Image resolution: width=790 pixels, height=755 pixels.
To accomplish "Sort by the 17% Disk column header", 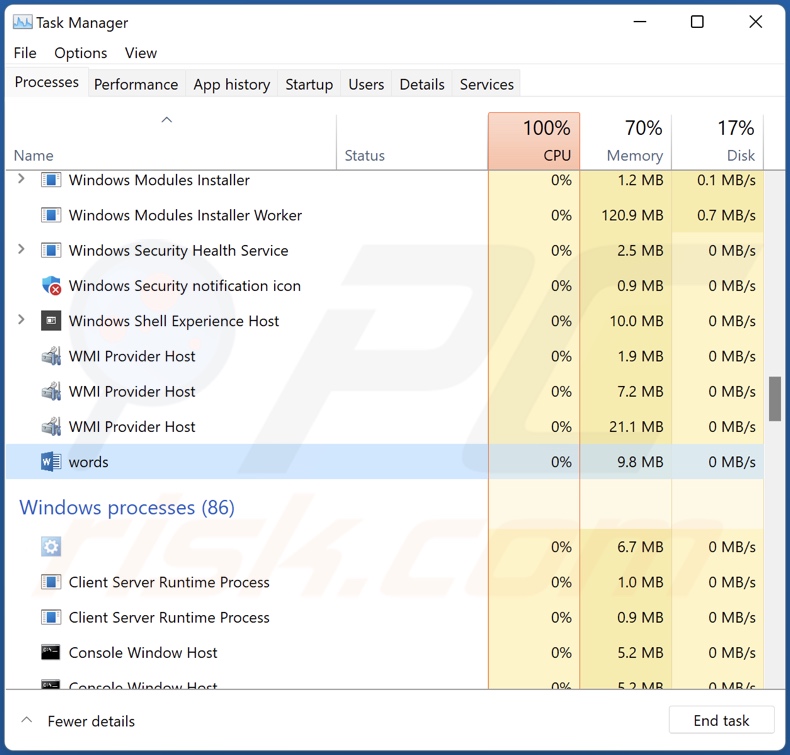I will point(718,141).
